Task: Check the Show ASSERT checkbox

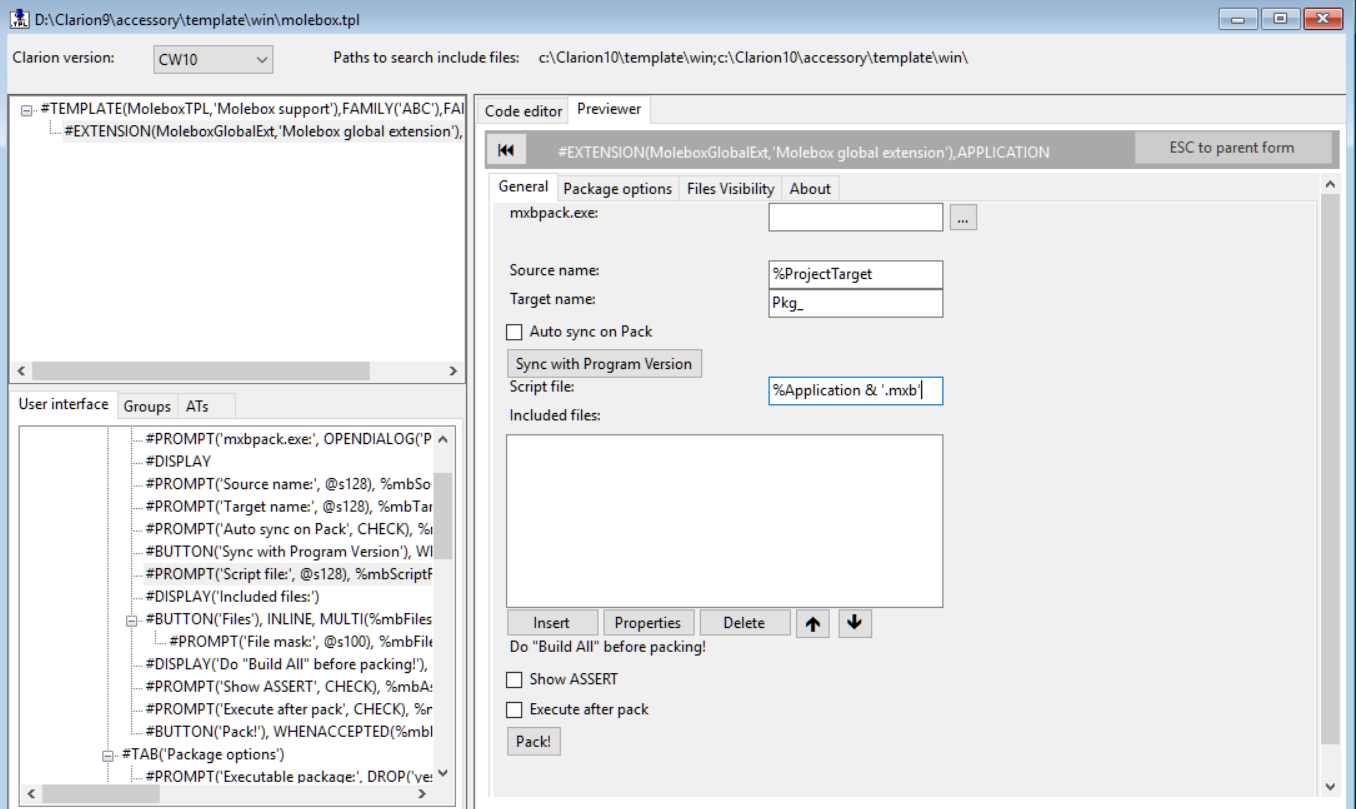Action: click(x=515, y=680)
